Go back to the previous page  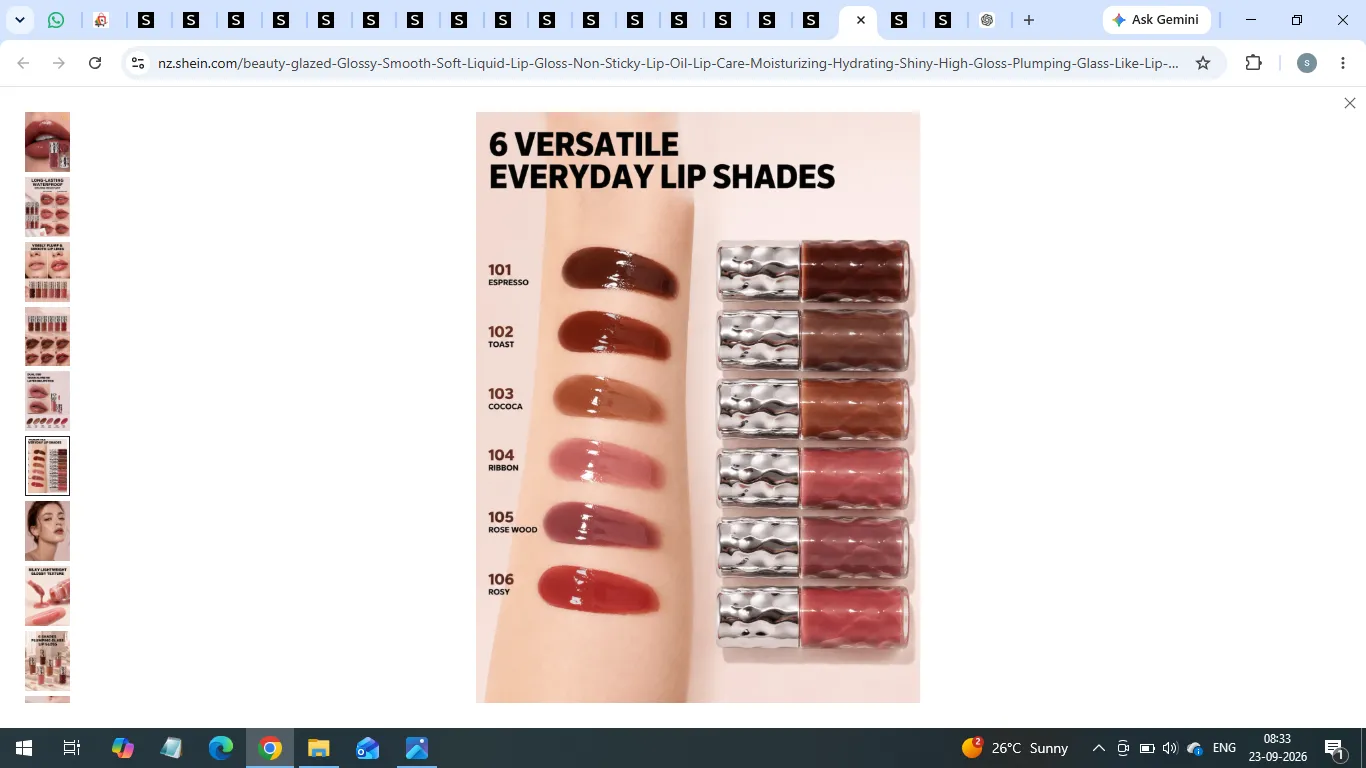click(23, 63)
